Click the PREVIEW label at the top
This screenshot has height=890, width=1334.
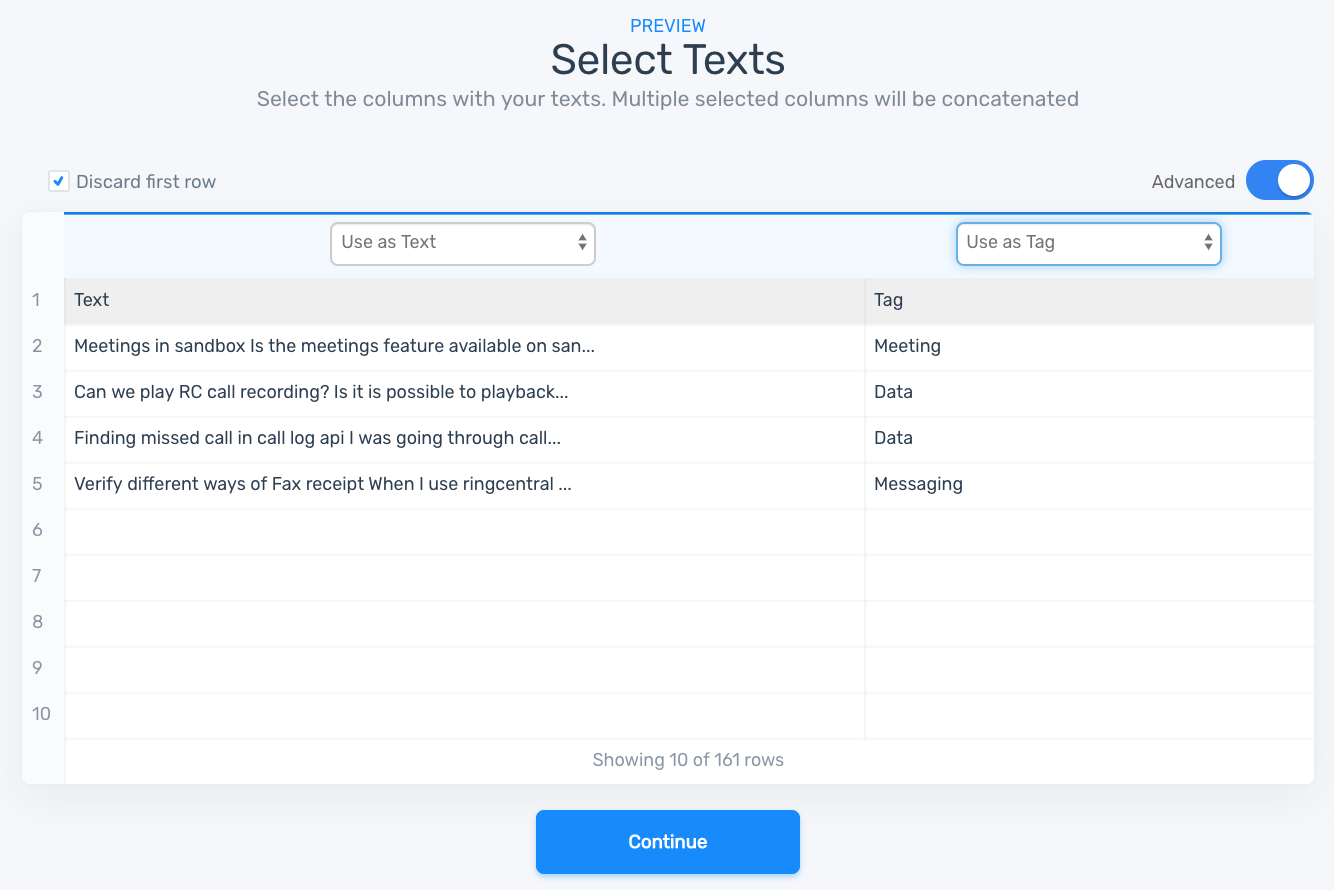[x=667, y=26]
